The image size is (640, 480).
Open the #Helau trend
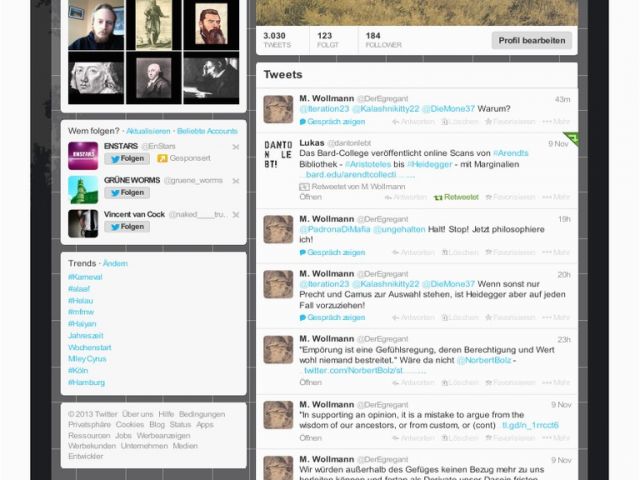point(80,301)
